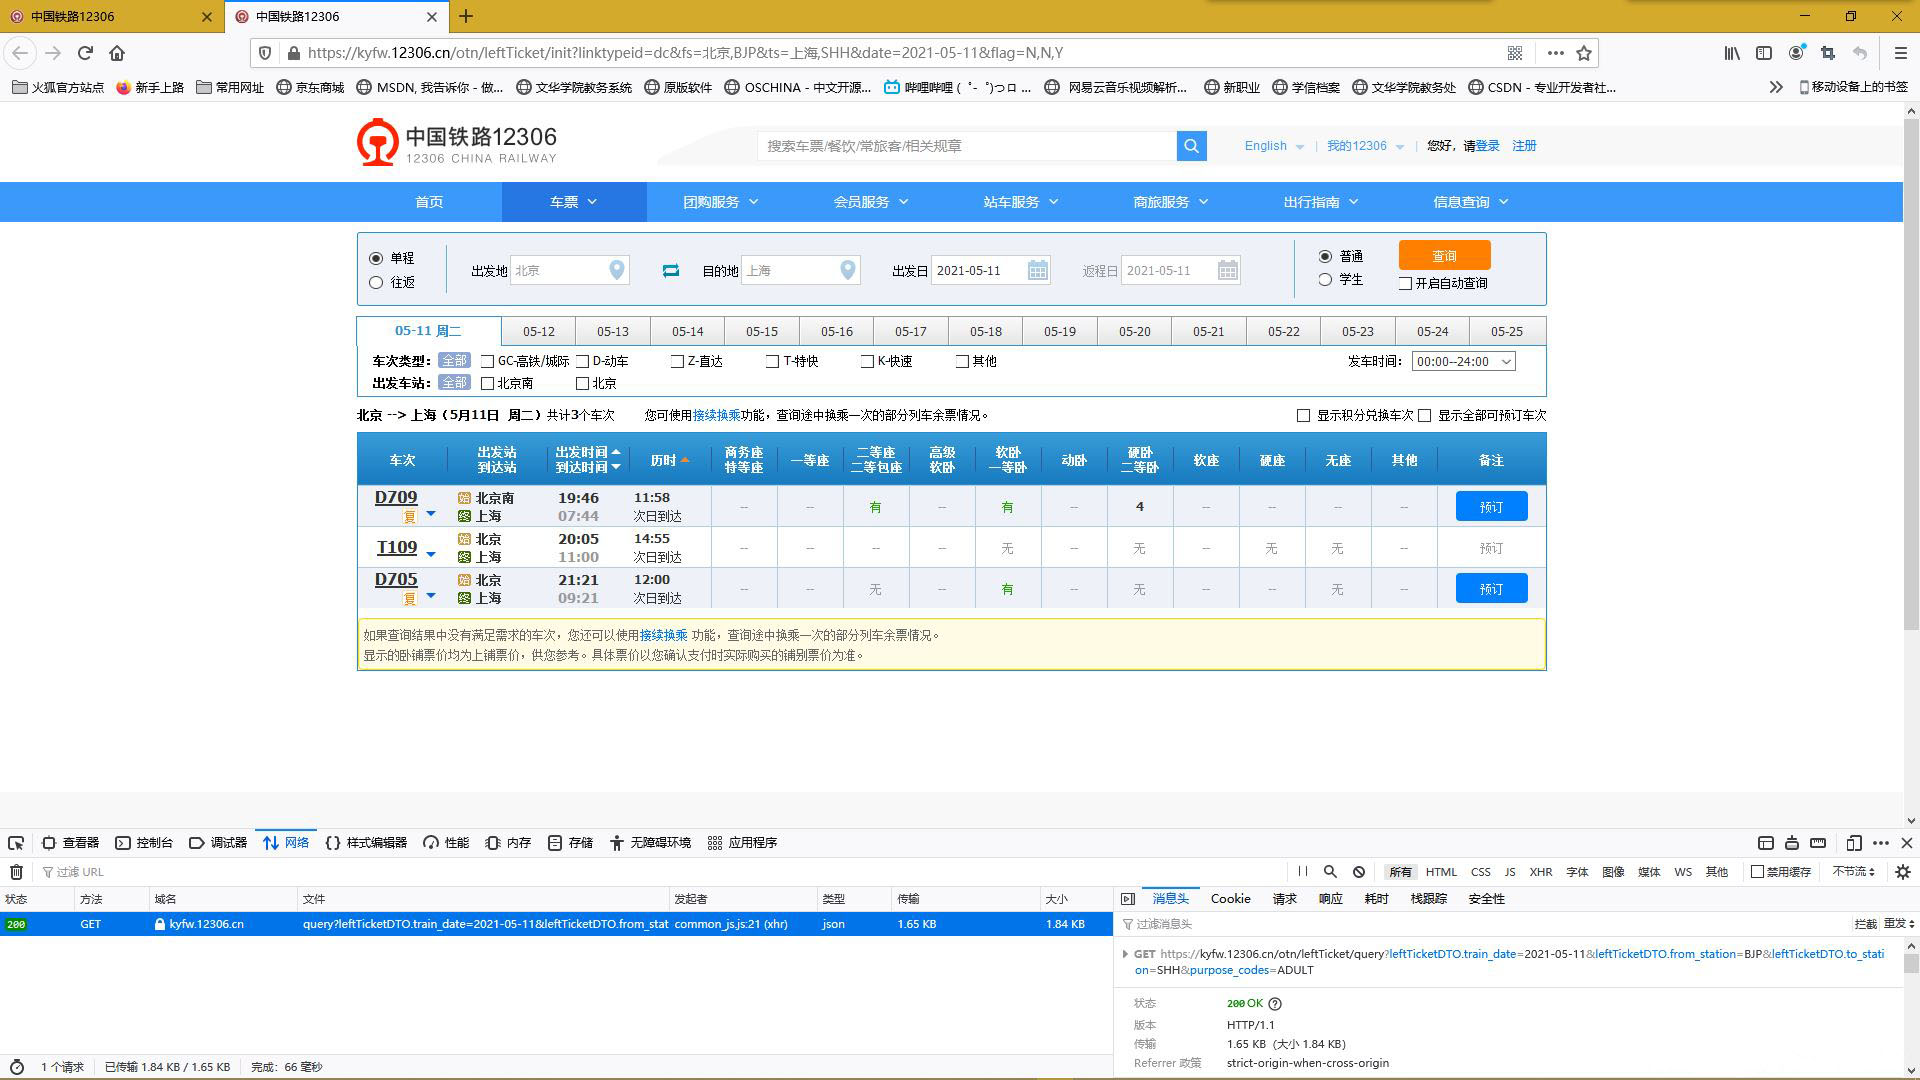Bookmark this page with star icon
Viewport: 1920px width, 1080px height.
pos(1584,53)
